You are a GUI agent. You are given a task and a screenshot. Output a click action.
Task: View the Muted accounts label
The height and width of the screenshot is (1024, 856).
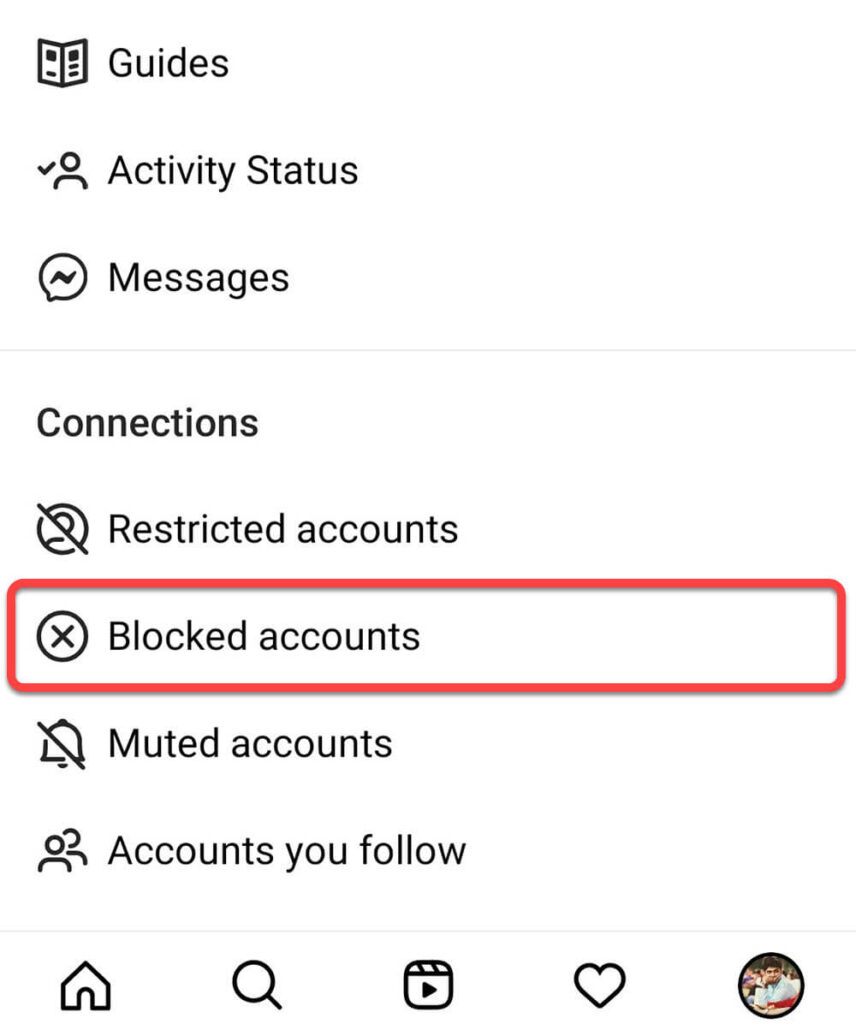coord(250,745)
